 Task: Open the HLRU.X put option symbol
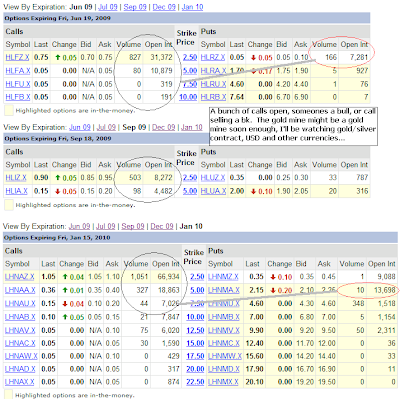tap(213, 84)
